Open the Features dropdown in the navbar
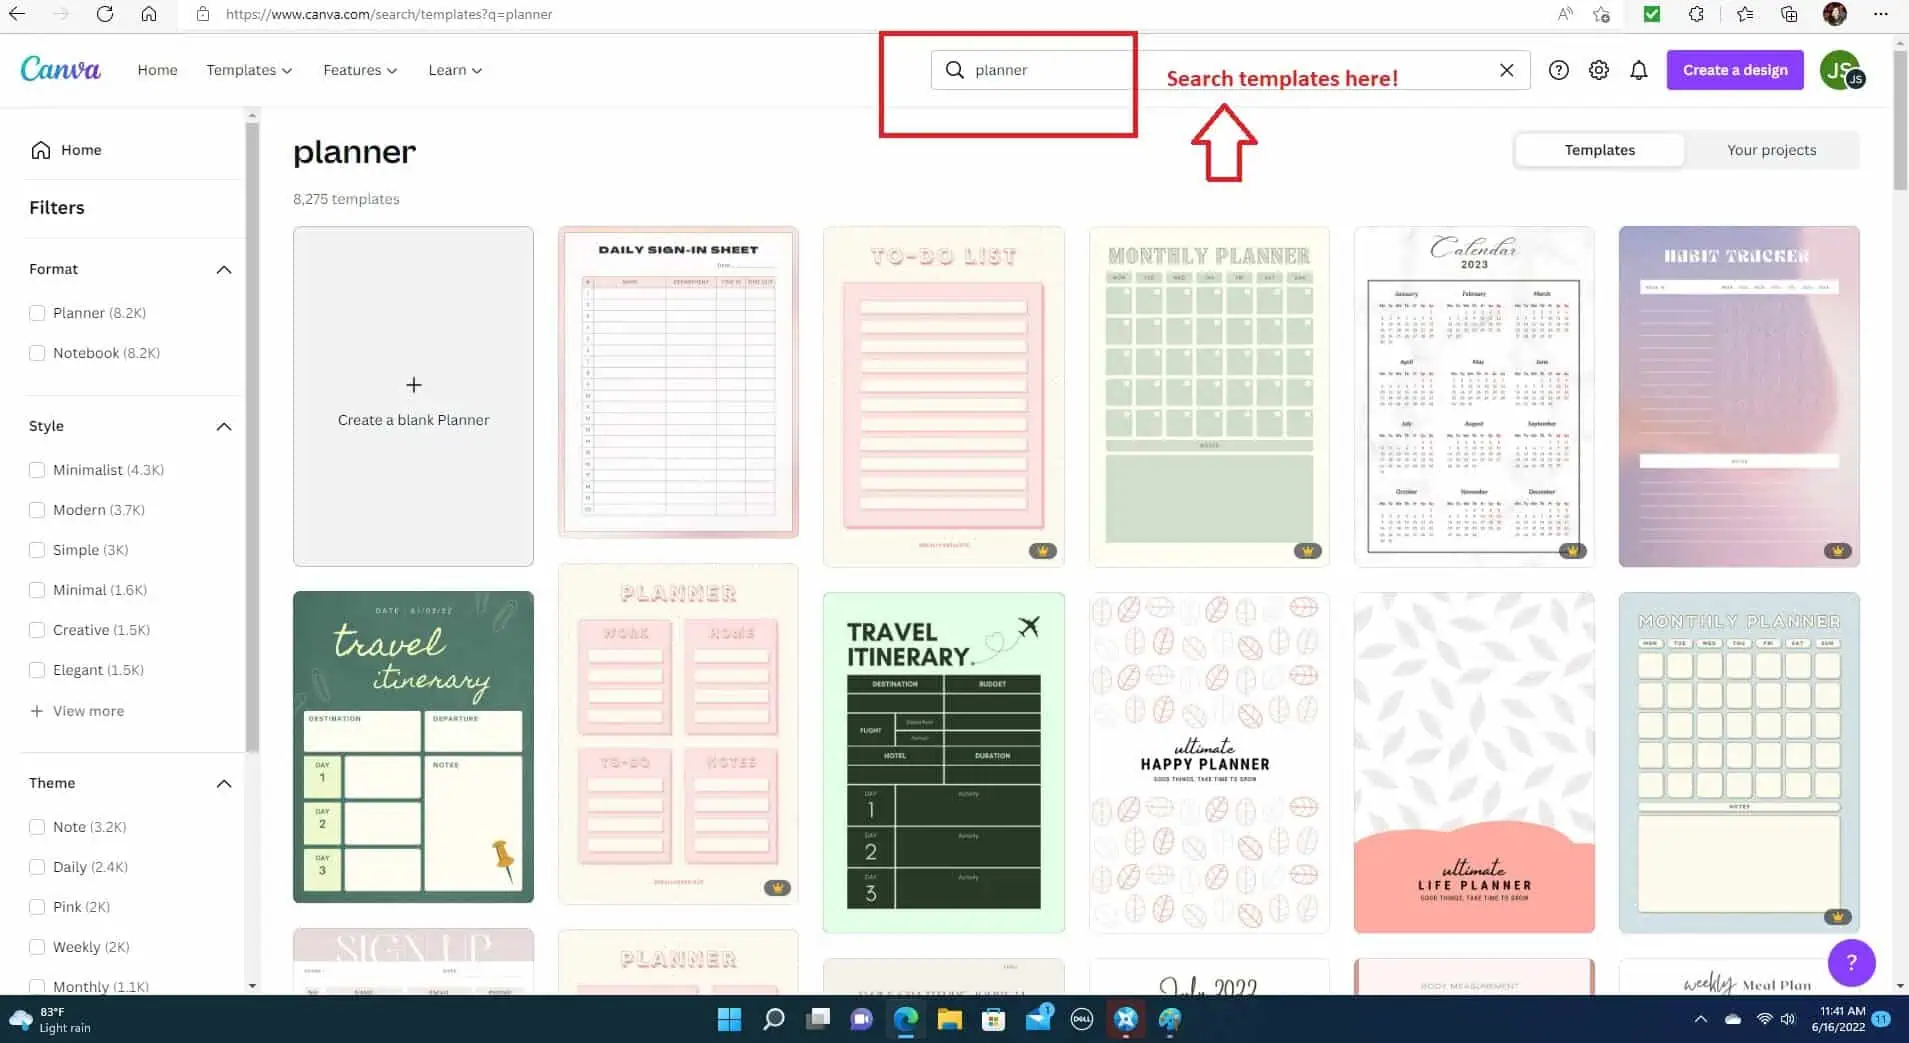The image size is (1909, 1043). [x=360, y=70]
